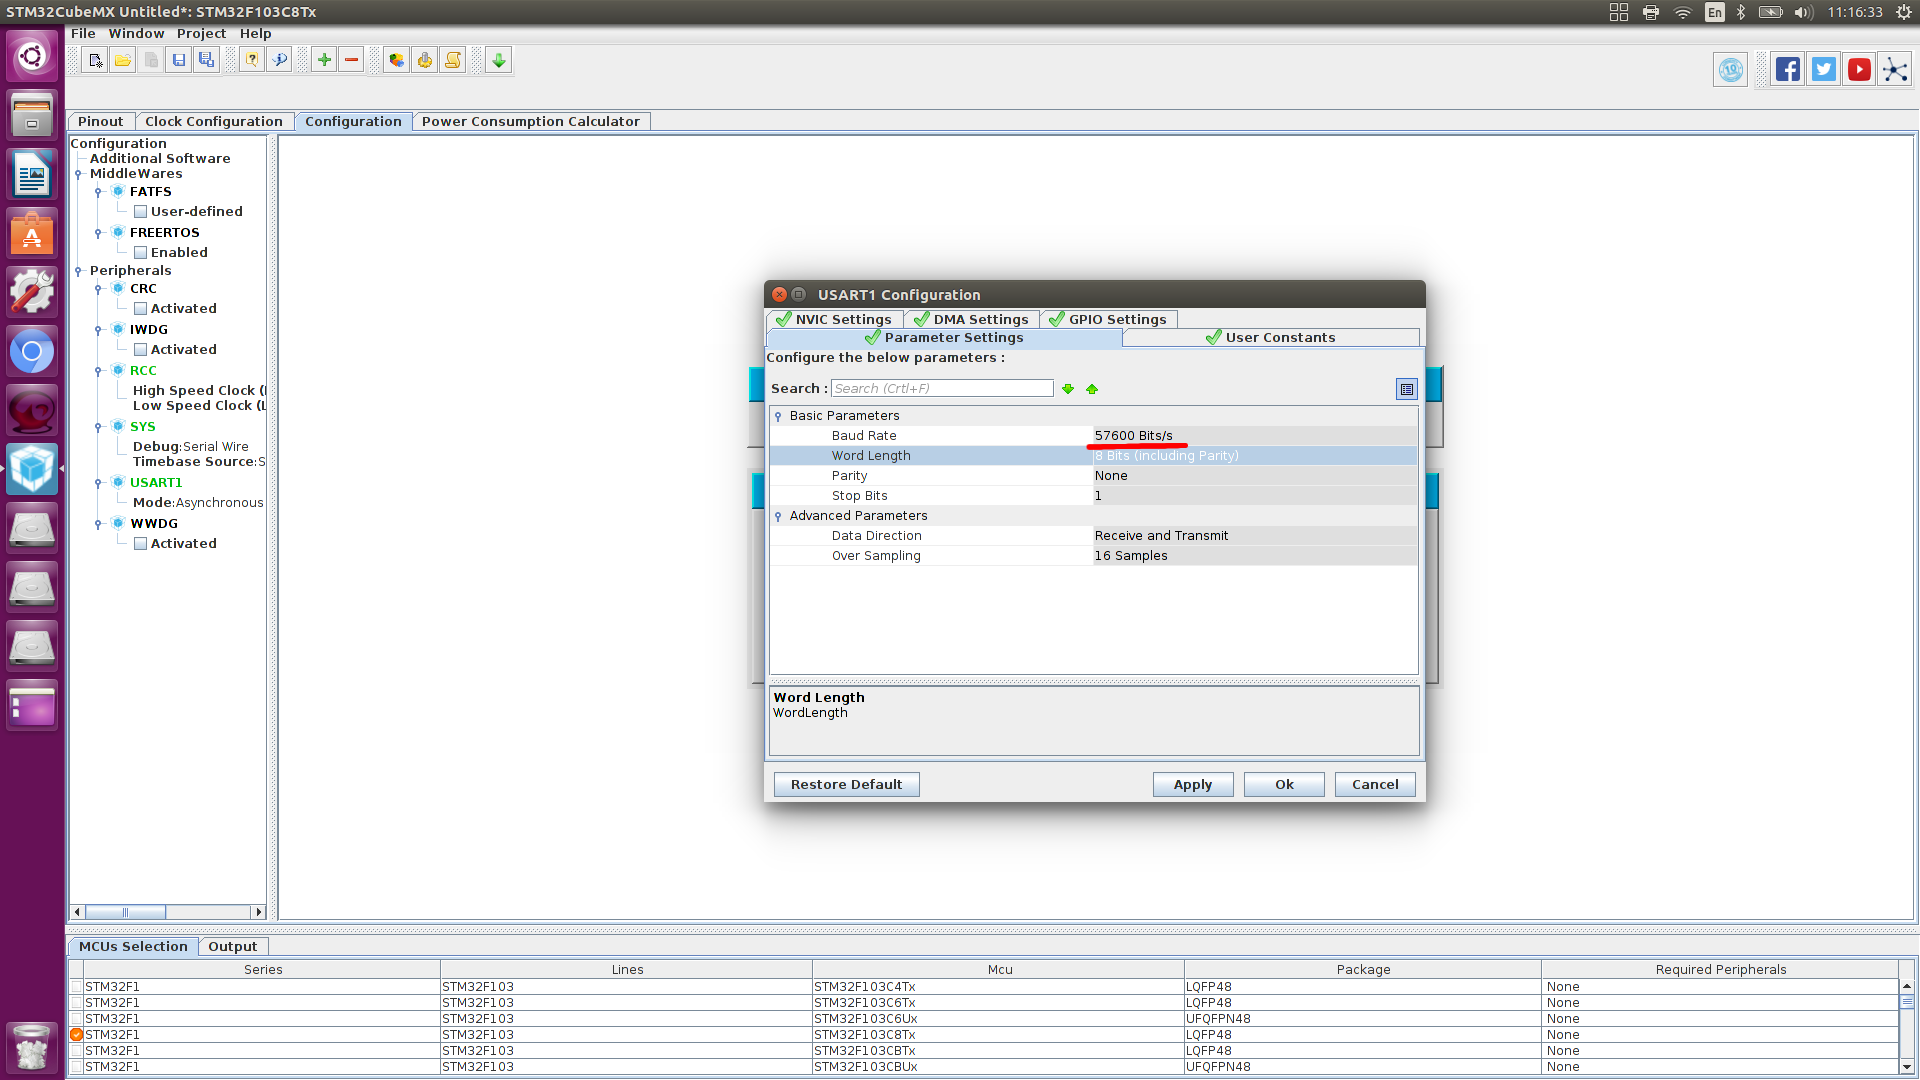Screen dimensions: 1920x1080
Task: Enable the FATFS User-defined checkbox
Action: [141, 212]
